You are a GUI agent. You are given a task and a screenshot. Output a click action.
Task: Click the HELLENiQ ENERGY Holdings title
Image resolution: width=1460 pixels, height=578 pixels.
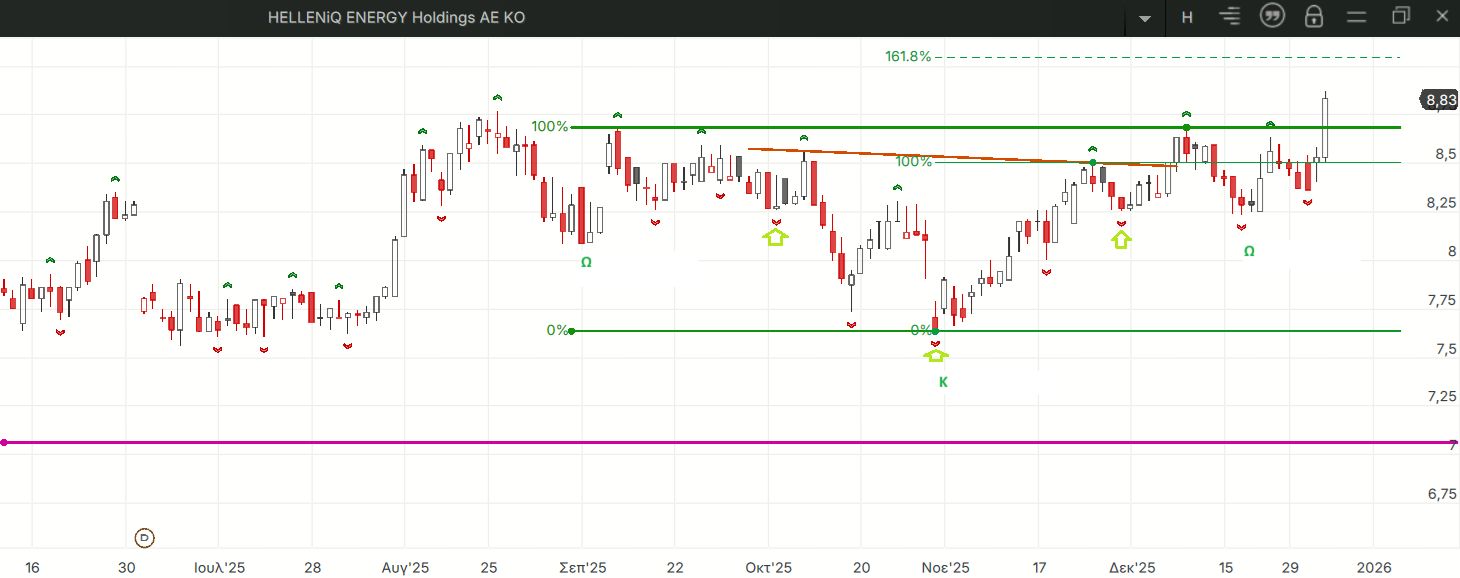(396, 18)
